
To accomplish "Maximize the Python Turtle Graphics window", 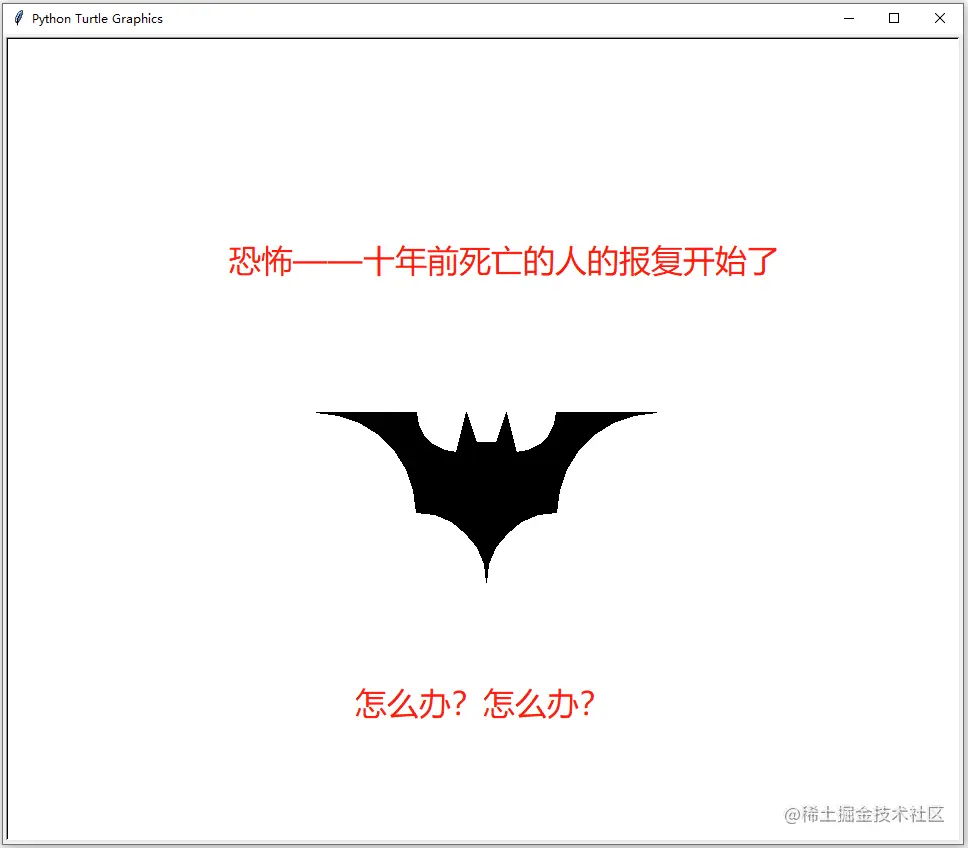I will 894,19.
